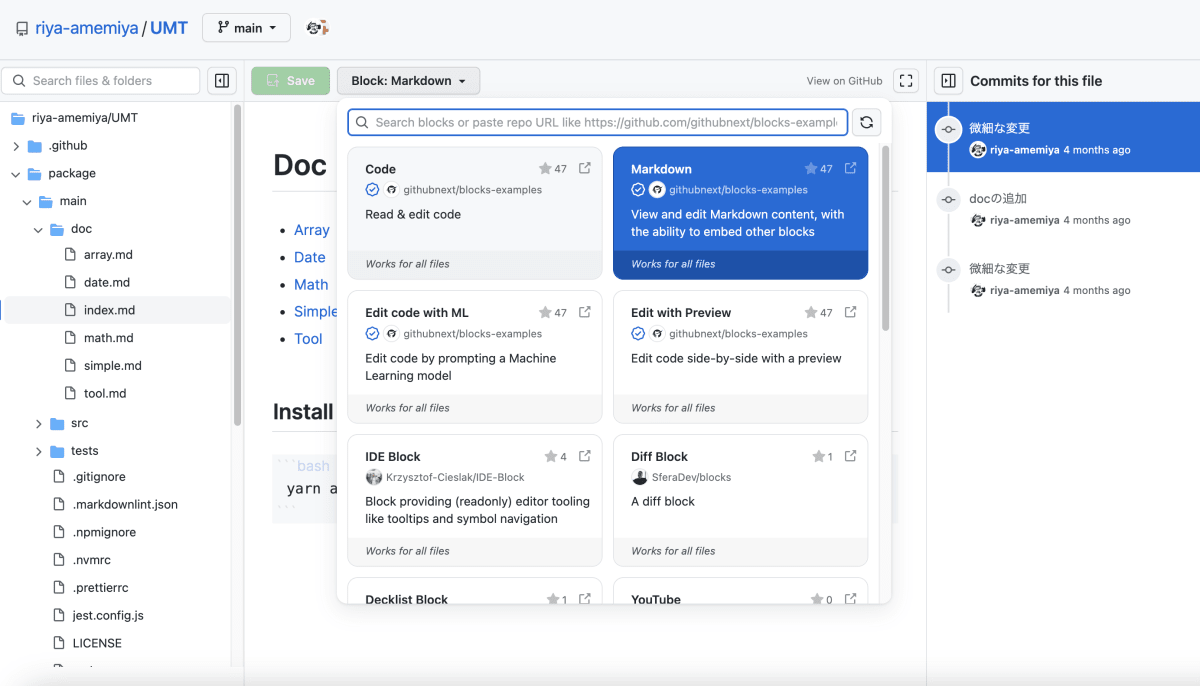Click the Search blocks or repo URL field
This screenshot has height=686, width=1200.
[x=598, y=122]
